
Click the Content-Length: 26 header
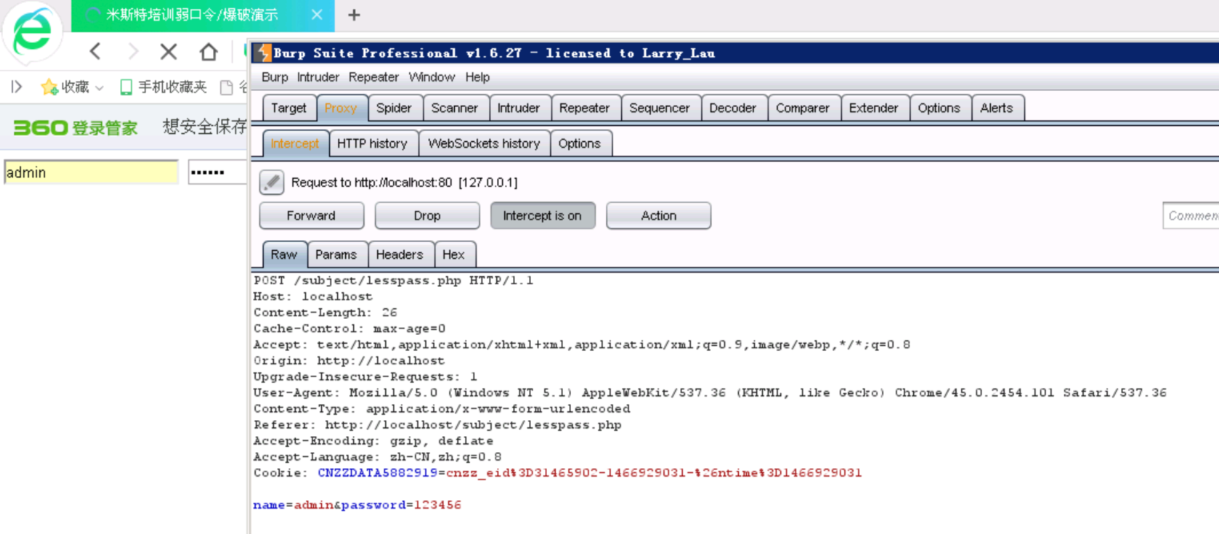click(x=325, y=313)
